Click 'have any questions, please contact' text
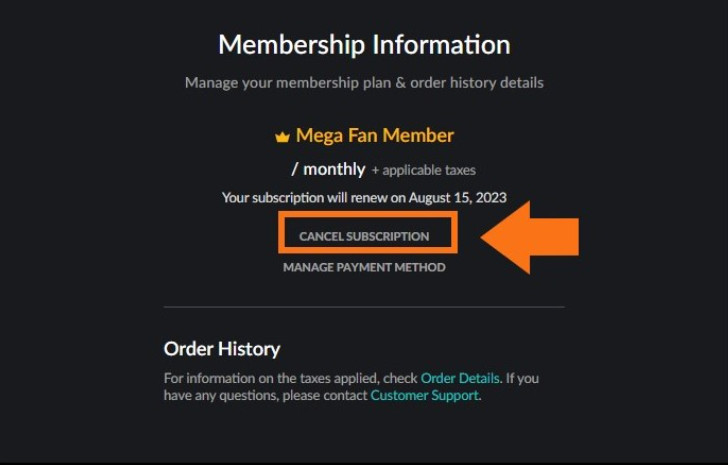The width and height of the screenshot is (728, 465). [265, 395]
